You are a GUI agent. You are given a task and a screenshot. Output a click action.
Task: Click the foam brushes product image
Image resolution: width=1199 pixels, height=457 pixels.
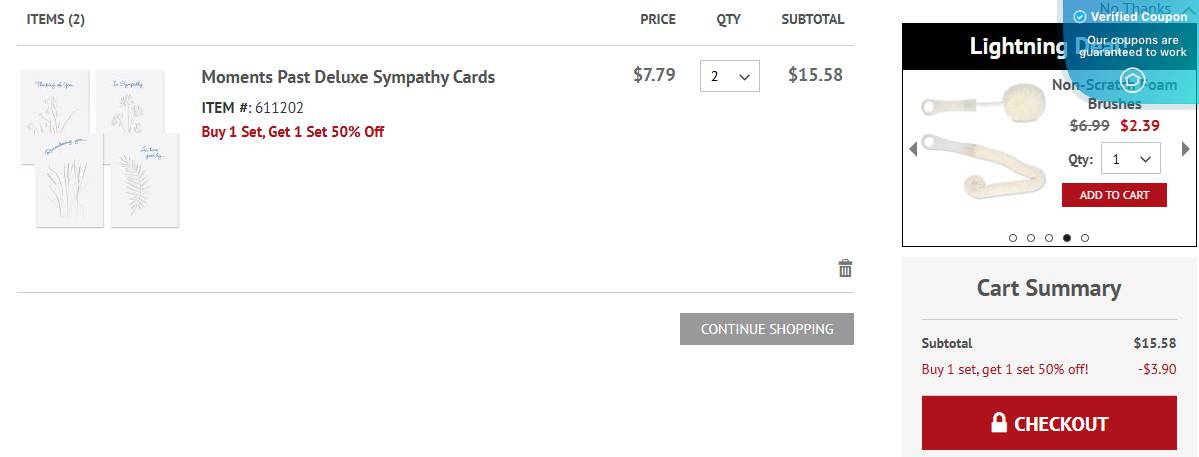click(x=980, y=148)
